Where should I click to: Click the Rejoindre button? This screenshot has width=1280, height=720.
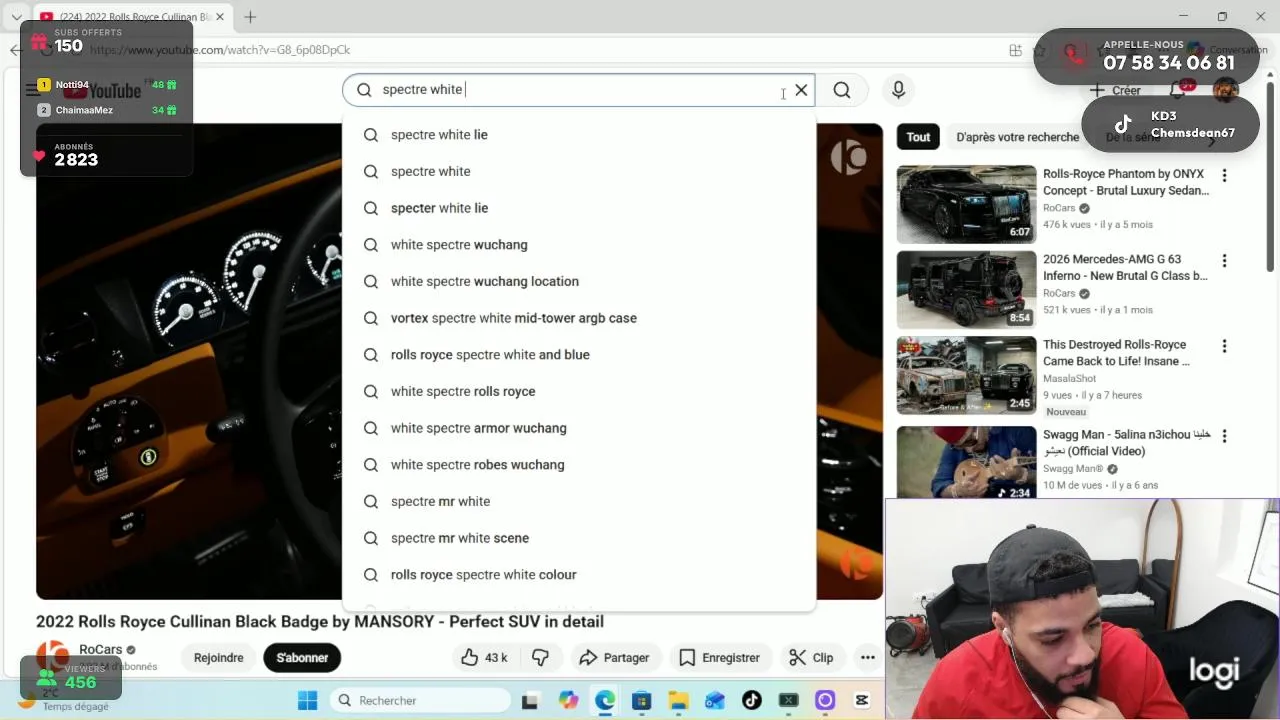[x=218, y=658]
